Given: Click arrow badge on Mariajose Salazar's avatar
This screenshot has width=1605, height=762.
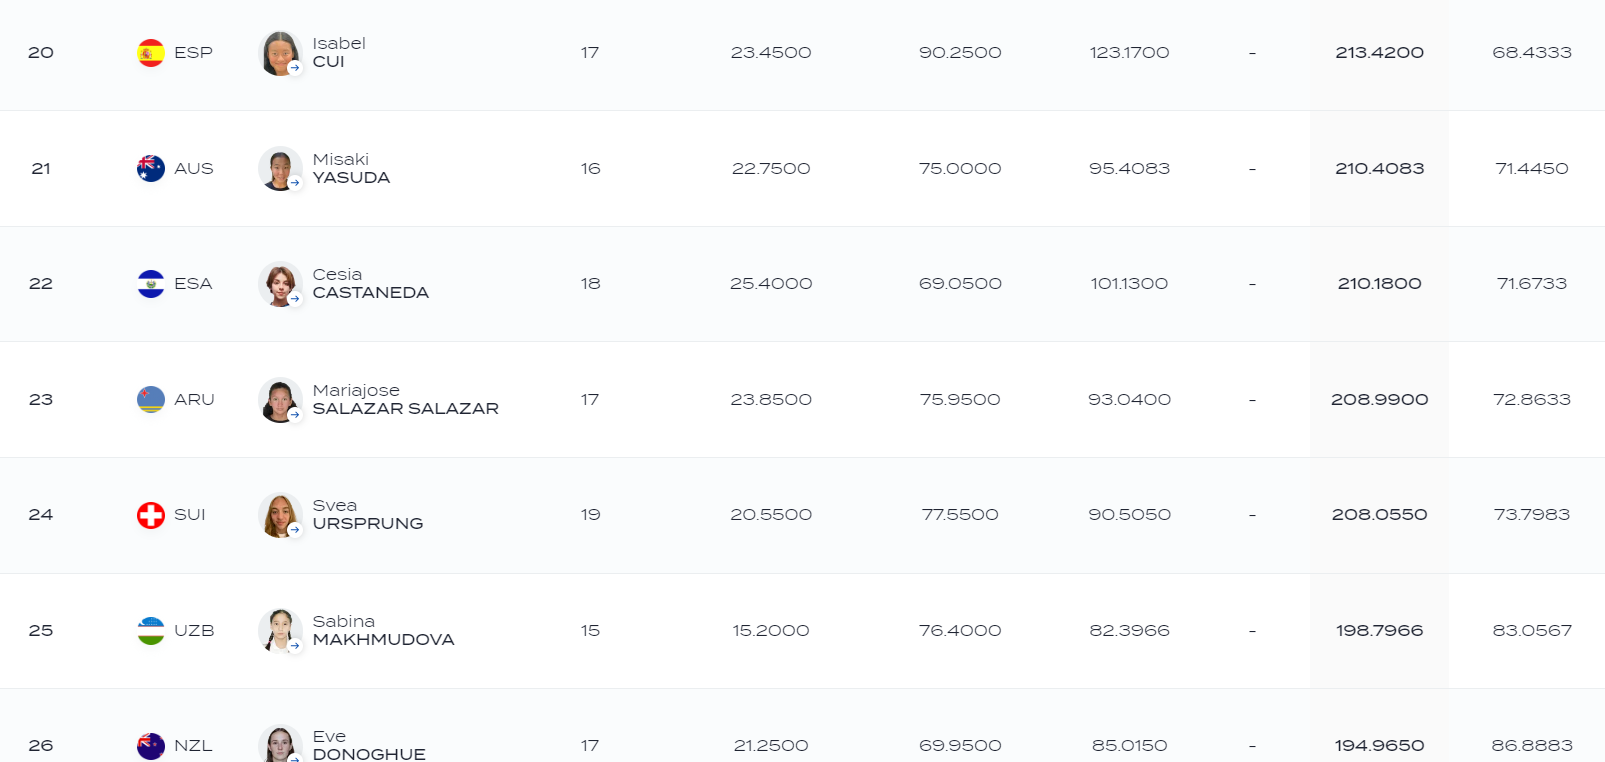Looking at the screenshot, I should click(x=295, y=414).
